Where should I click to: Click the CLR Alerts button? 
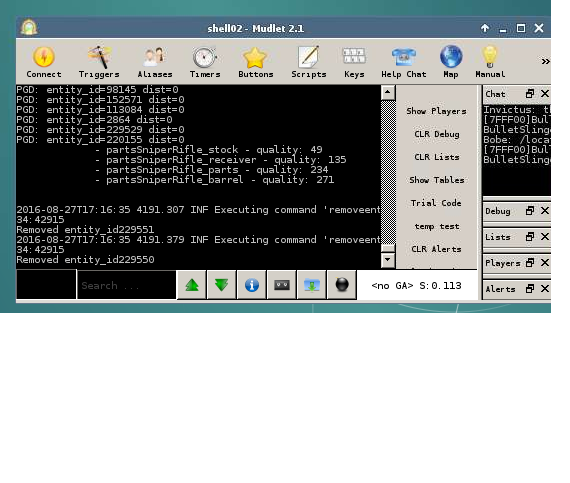click(x=436, y=249)
